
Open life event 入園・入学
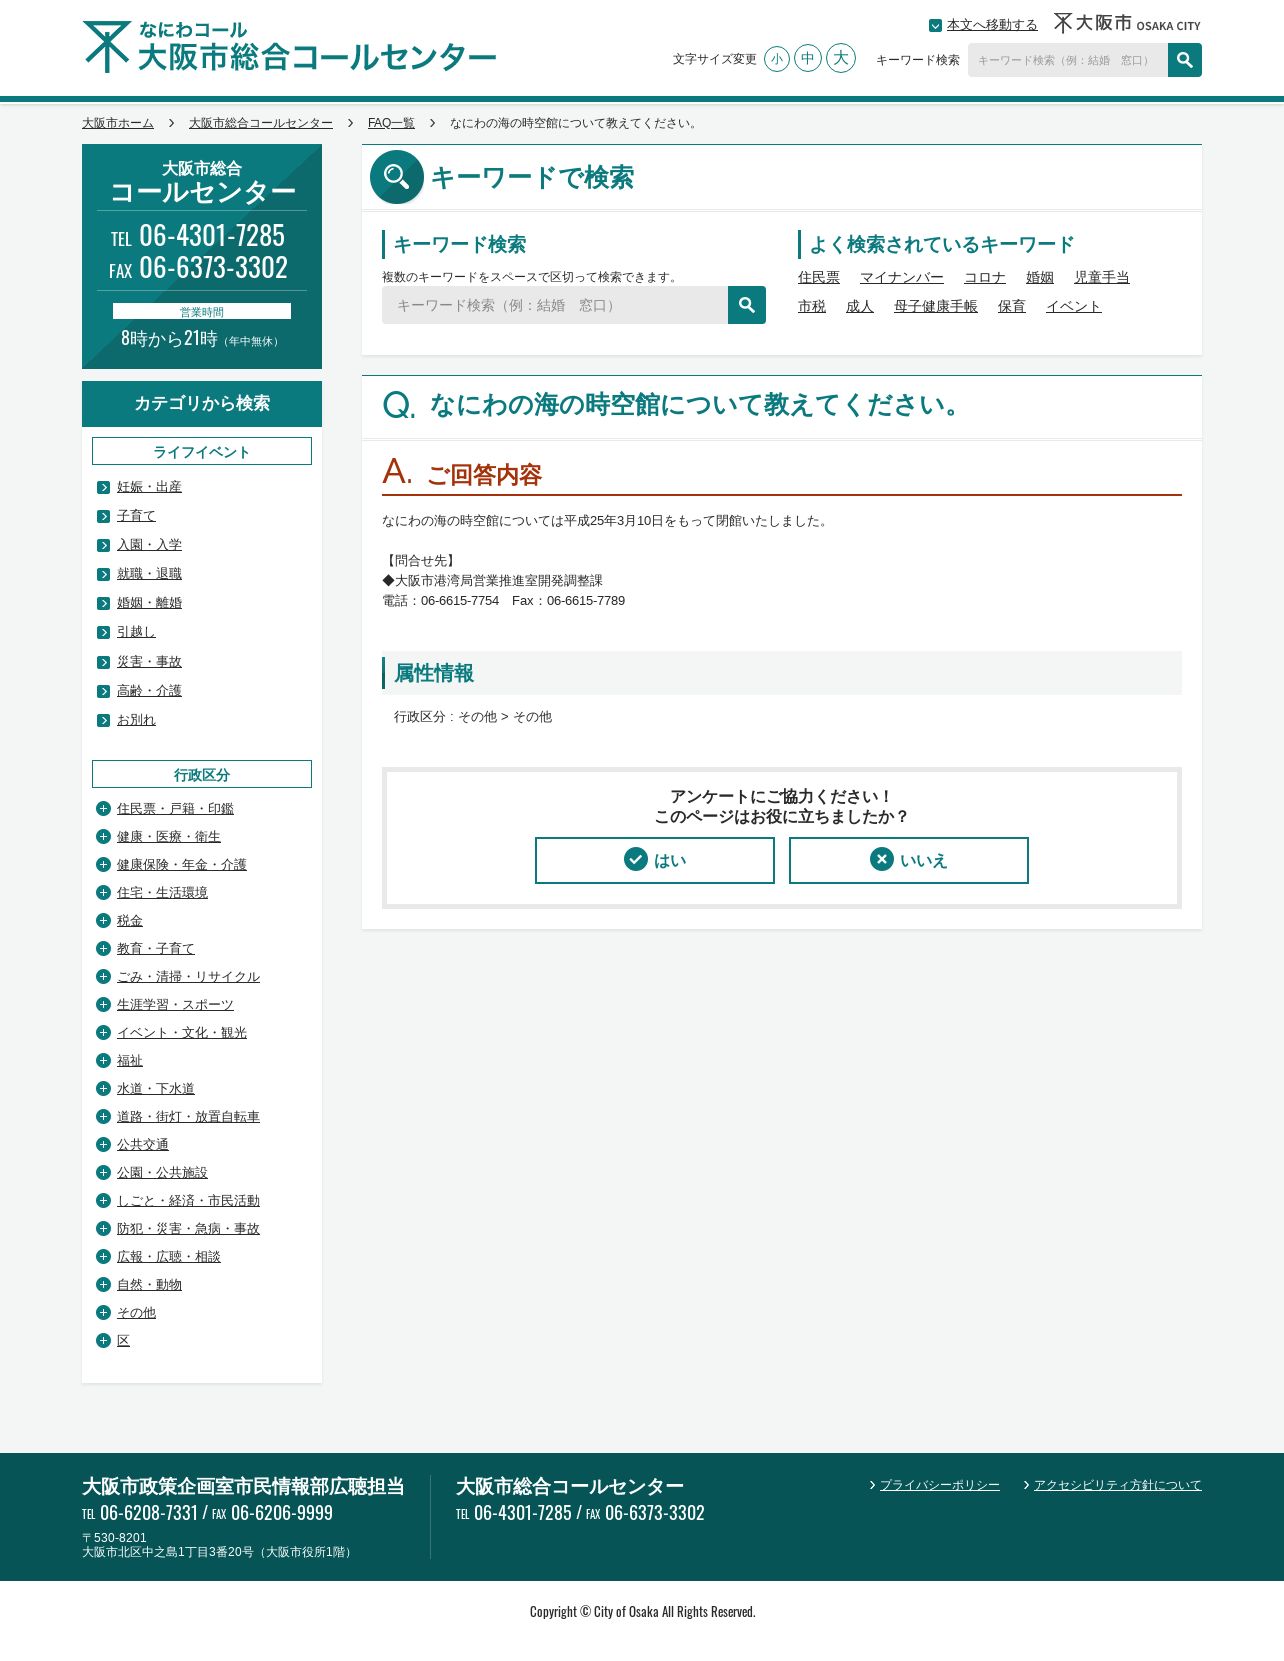(149, 545)
